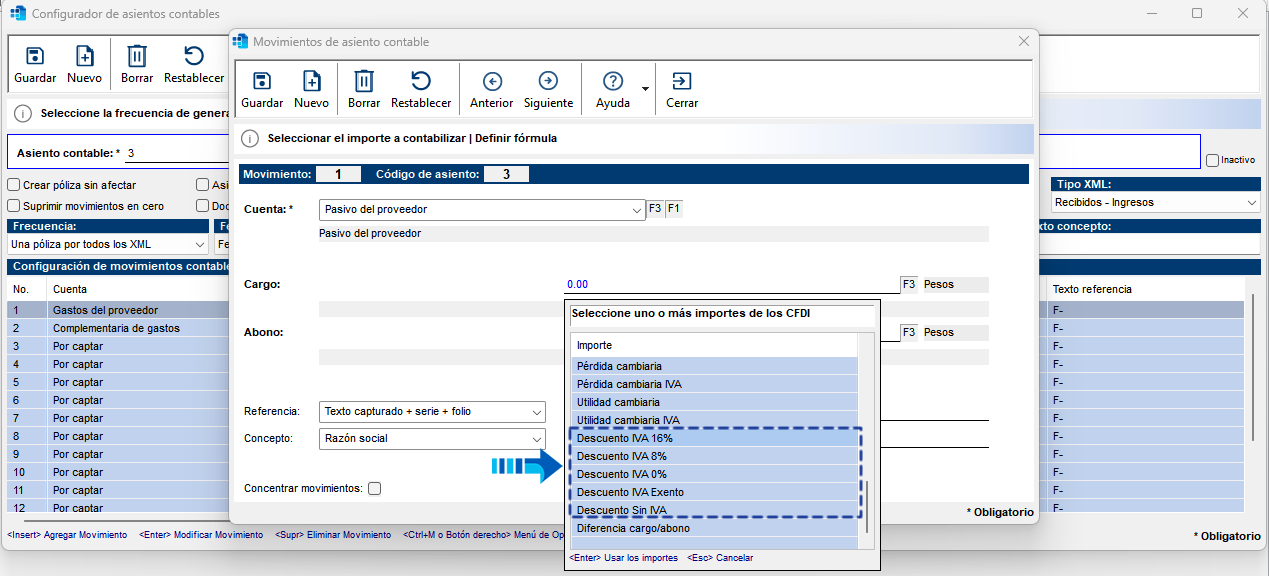Click the F1 button next to Cuenta
Image resolution: width=1269 pixels, height=576 pixels.
pyautogui.click(x=673, y=209)
